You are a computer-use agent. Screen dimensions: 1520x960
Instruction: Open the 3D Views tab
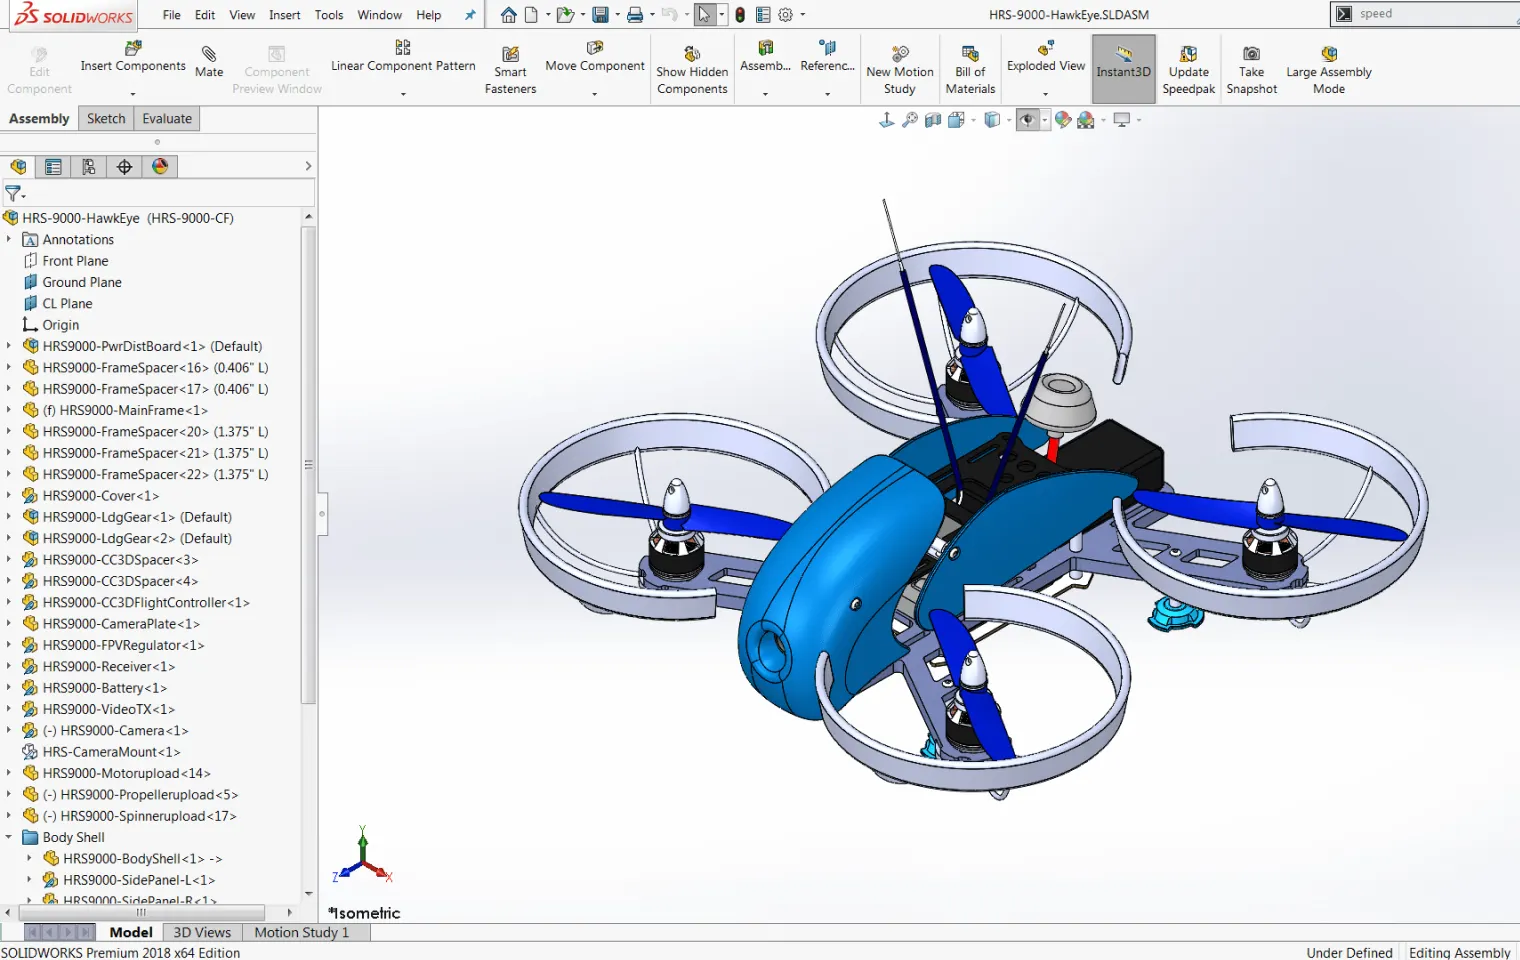coord(202,932)
